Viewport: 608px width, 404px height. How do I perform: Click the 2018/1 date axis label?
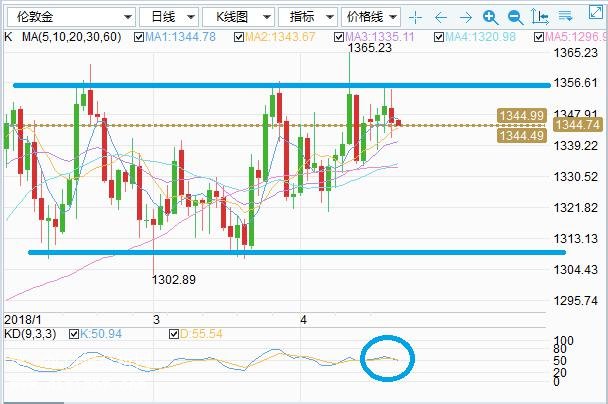click(22, 320)
